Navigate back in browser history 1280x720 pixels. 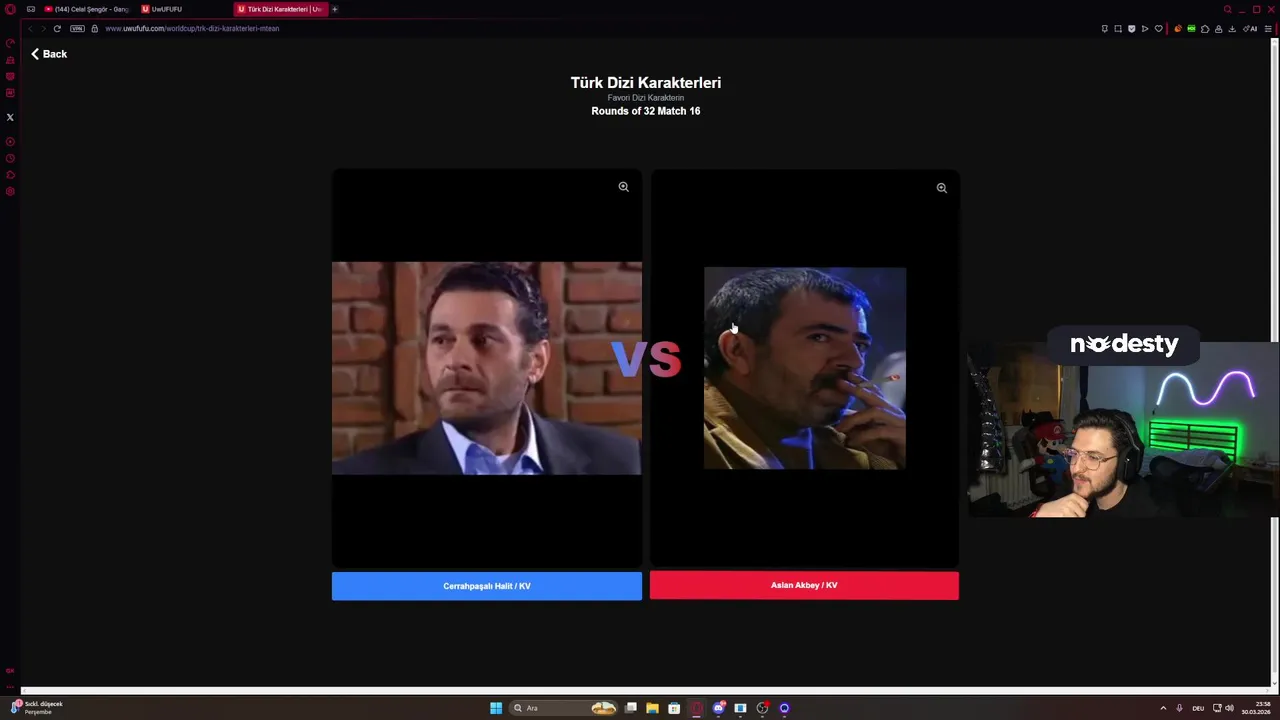(30, 28)
